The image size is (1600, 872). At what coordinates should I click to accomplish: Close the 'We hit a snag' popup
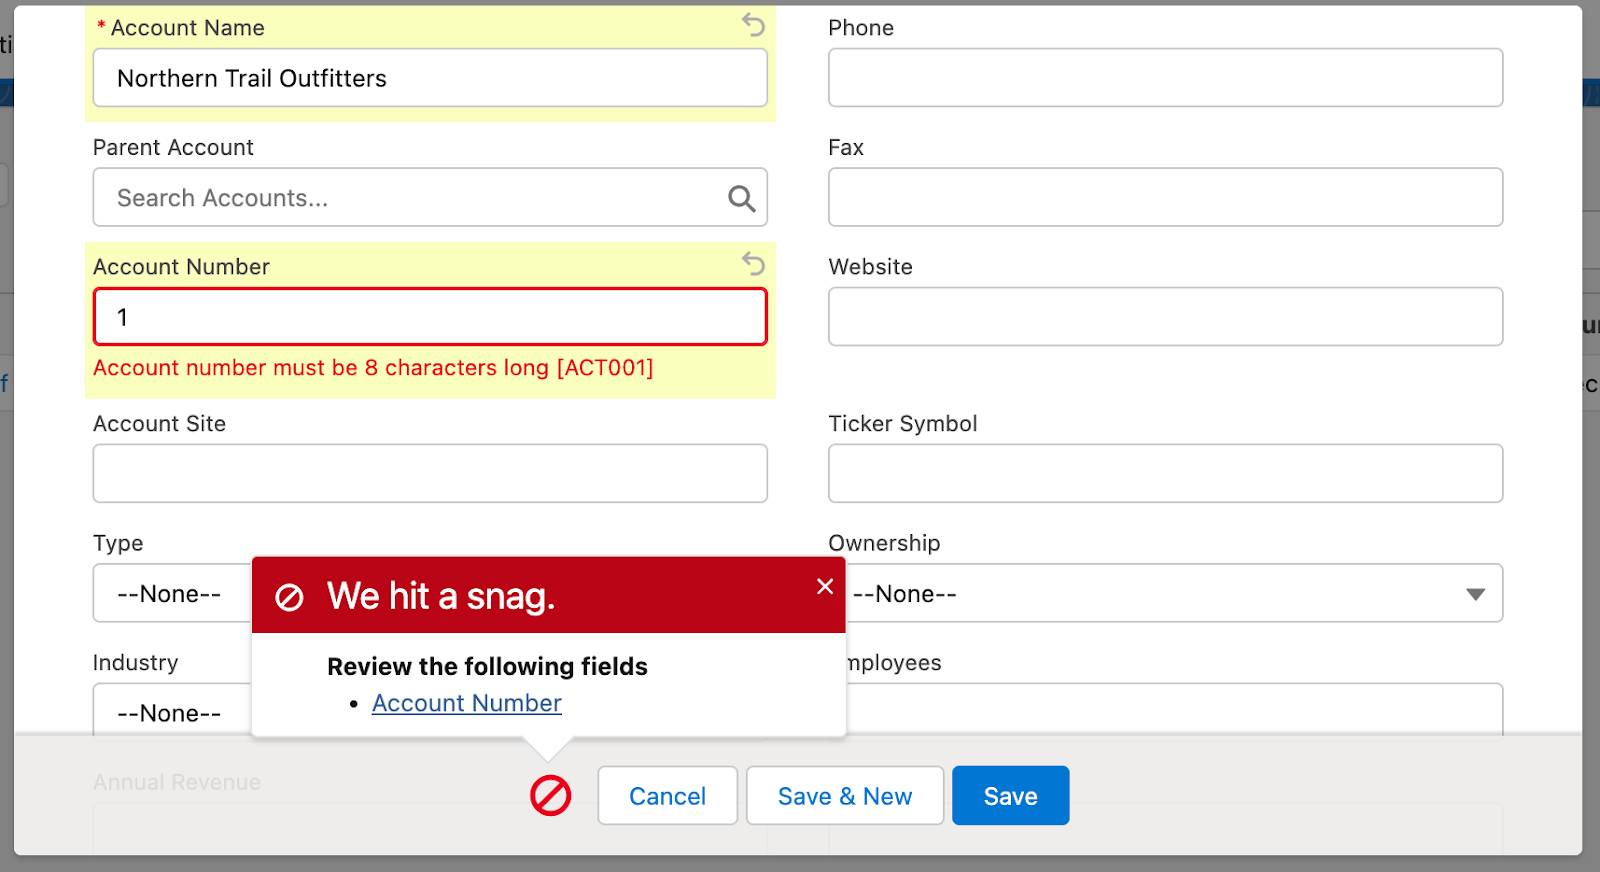coord(825,587)
